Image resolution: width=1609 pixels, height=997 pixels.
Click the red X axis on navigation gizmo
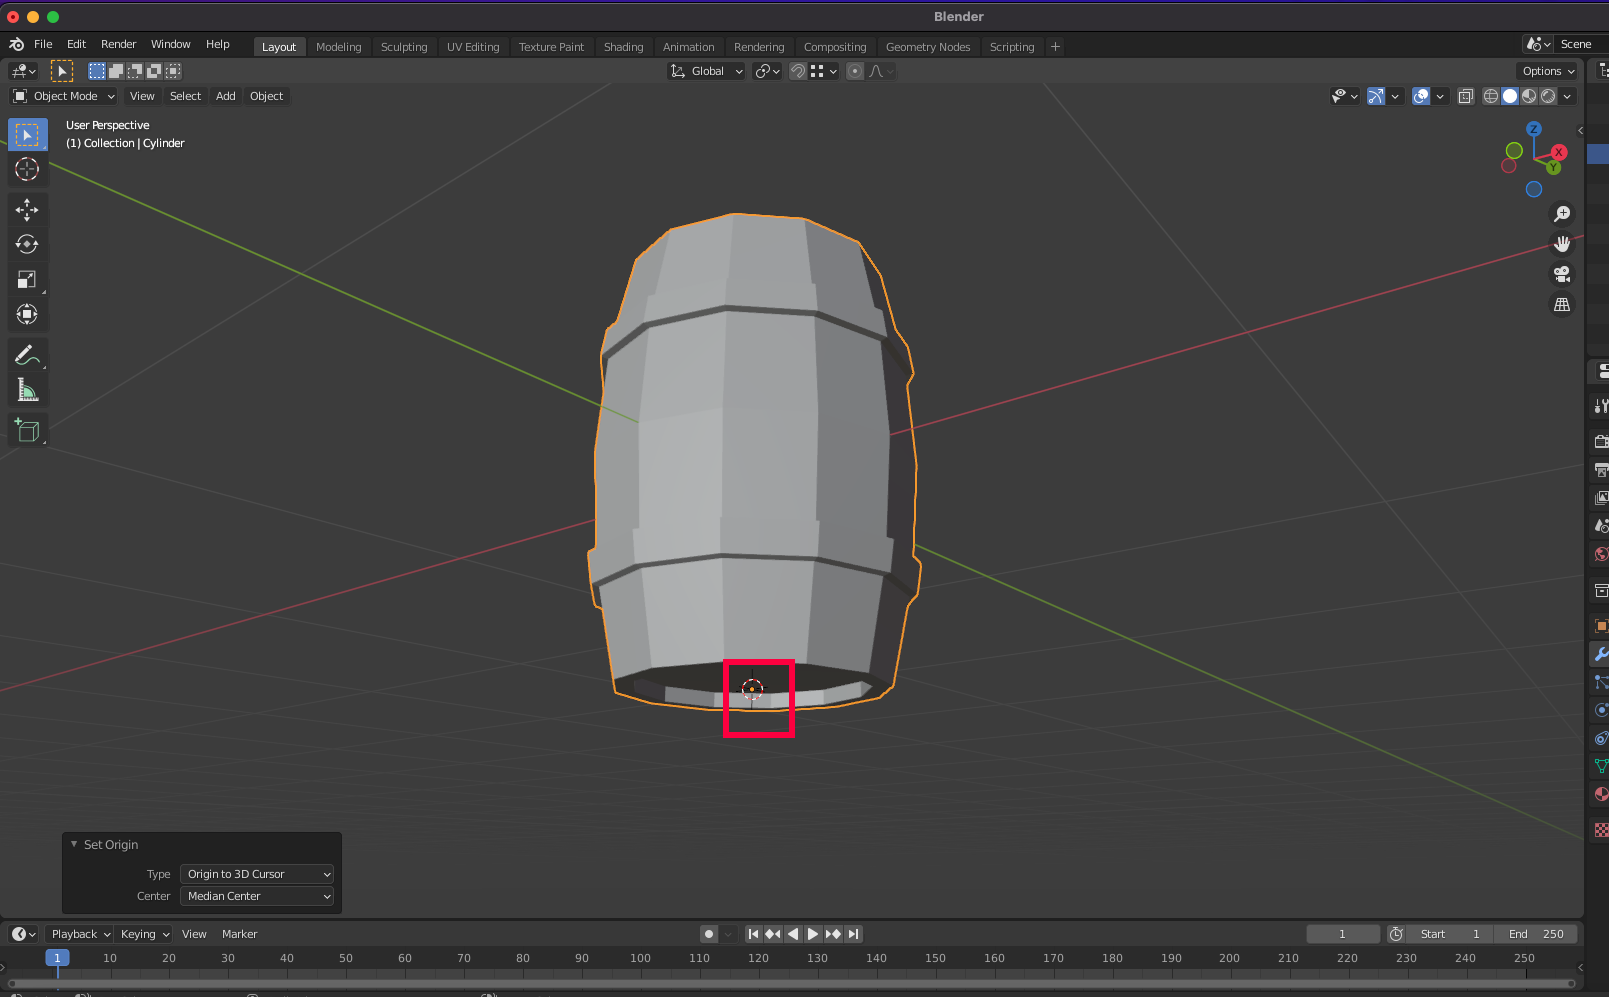[1558, 152]
